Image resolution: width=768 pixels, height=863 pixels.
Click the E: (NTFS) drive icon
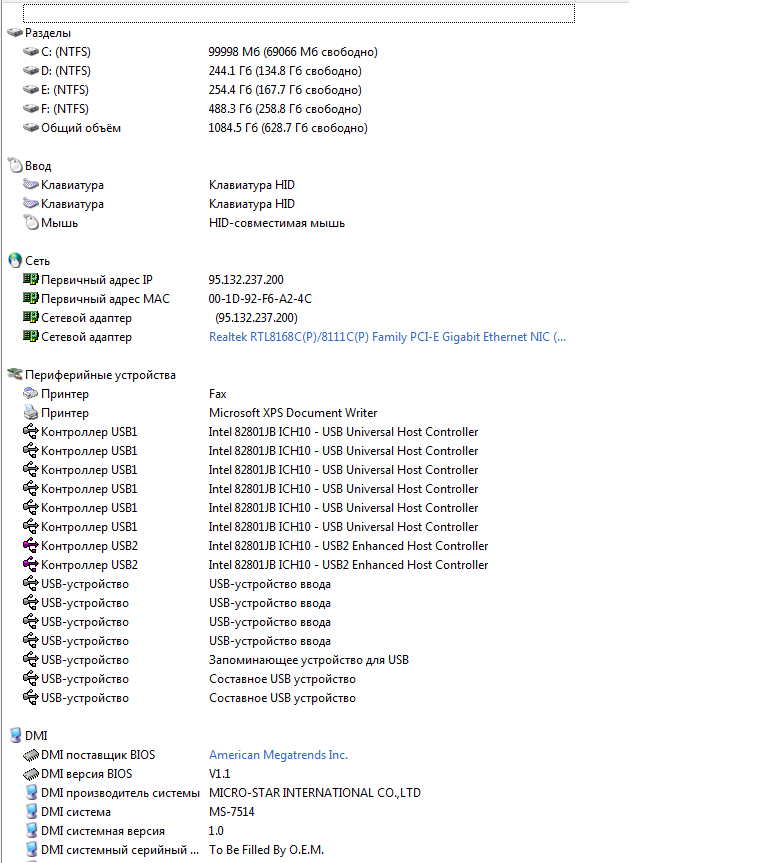pyautogui.click(x=31, y=90)
